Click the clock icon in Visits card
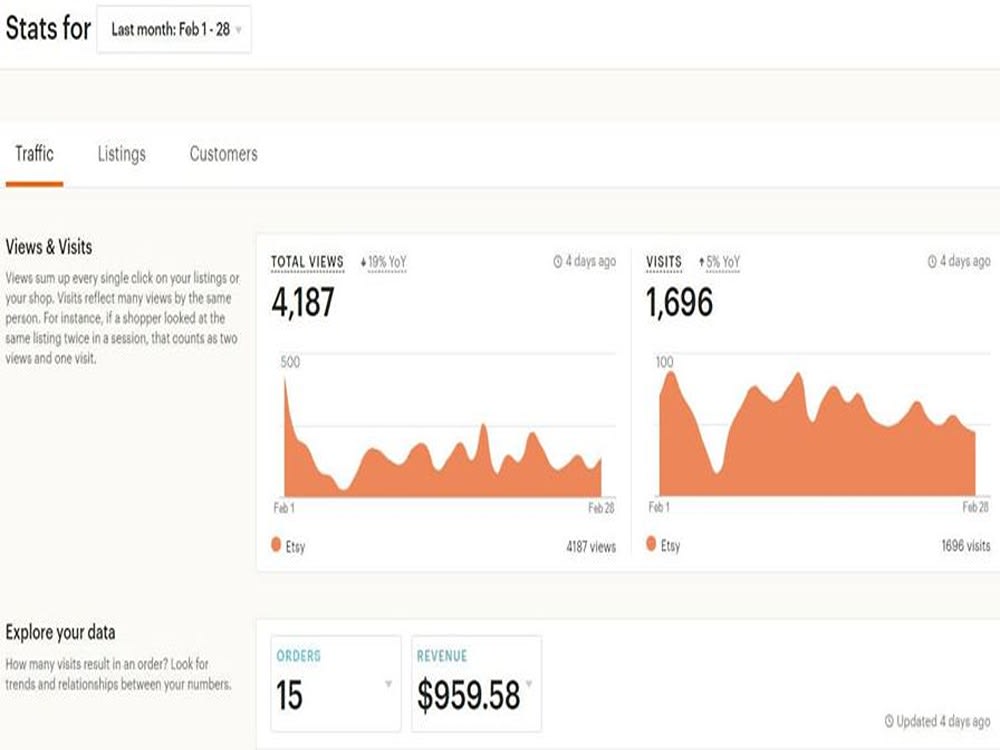1000x750 pixels. click(x=932, y=261)
